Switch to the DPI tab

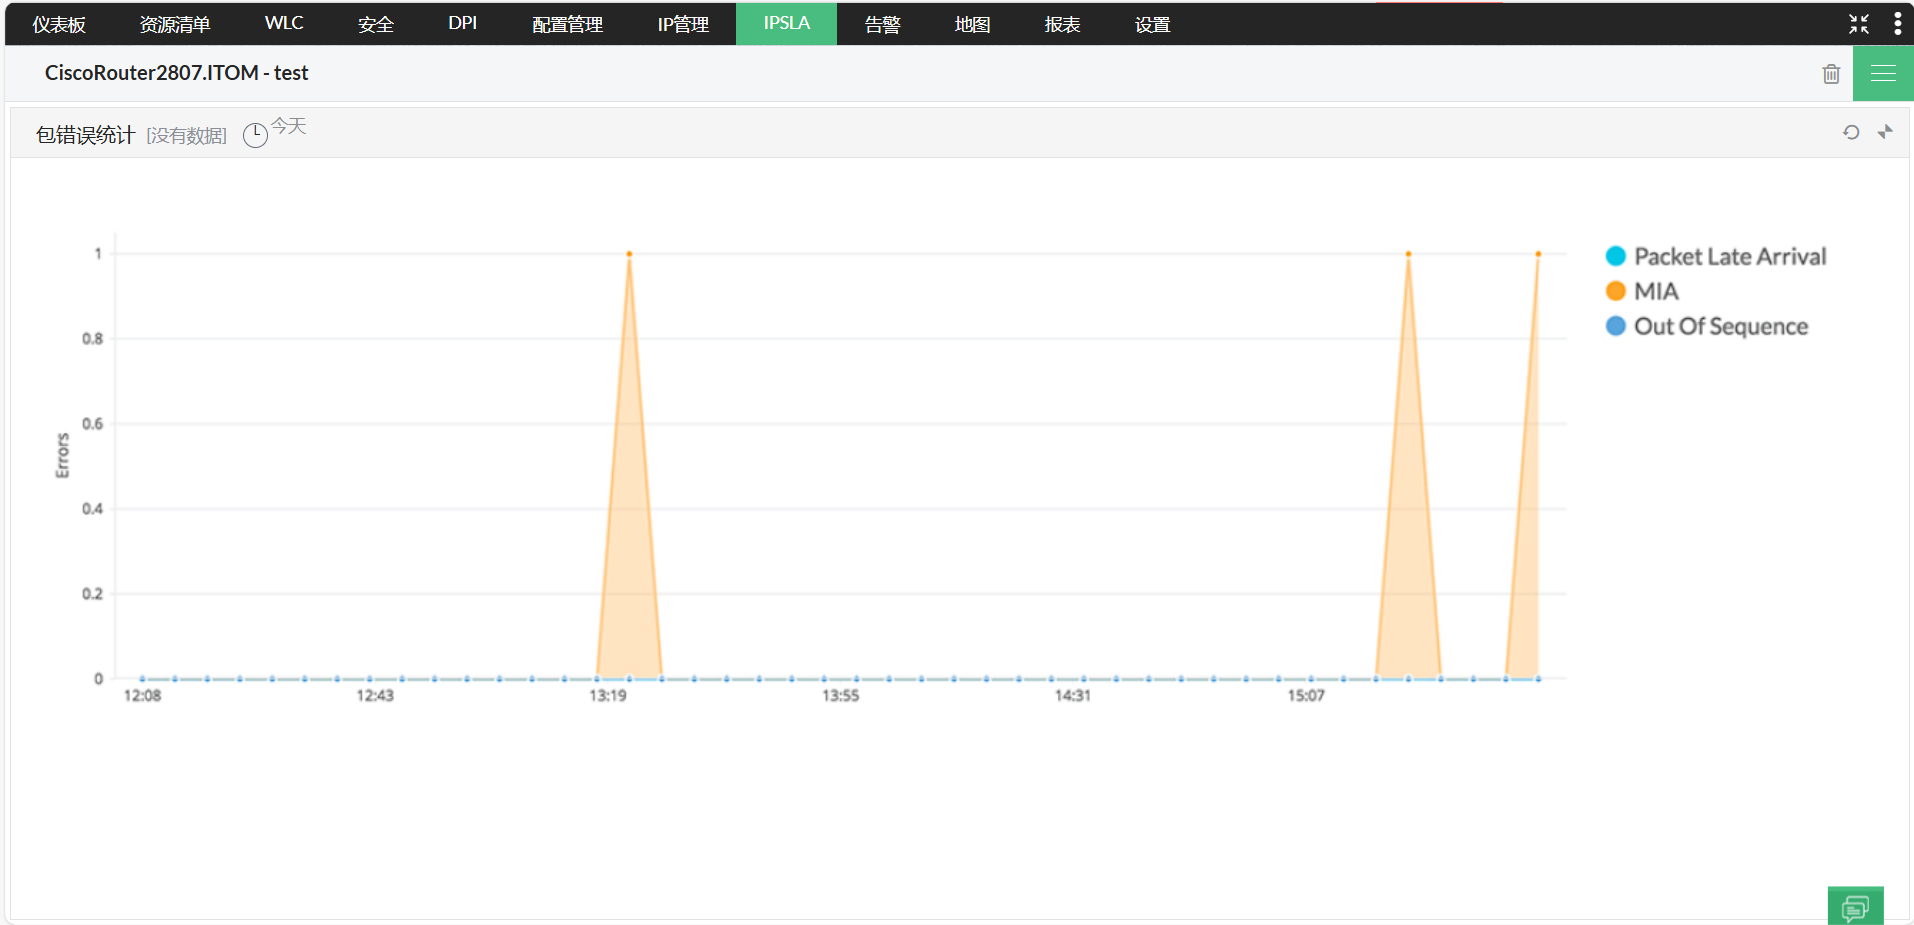click(x=462, y=24)
